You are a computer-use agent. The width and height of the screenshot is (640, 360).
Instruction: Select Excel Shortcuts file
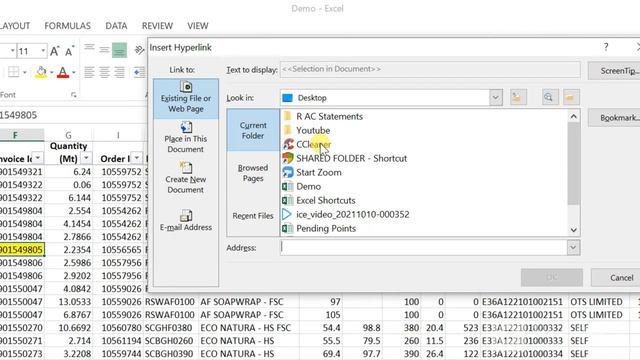tap(319, 200)
